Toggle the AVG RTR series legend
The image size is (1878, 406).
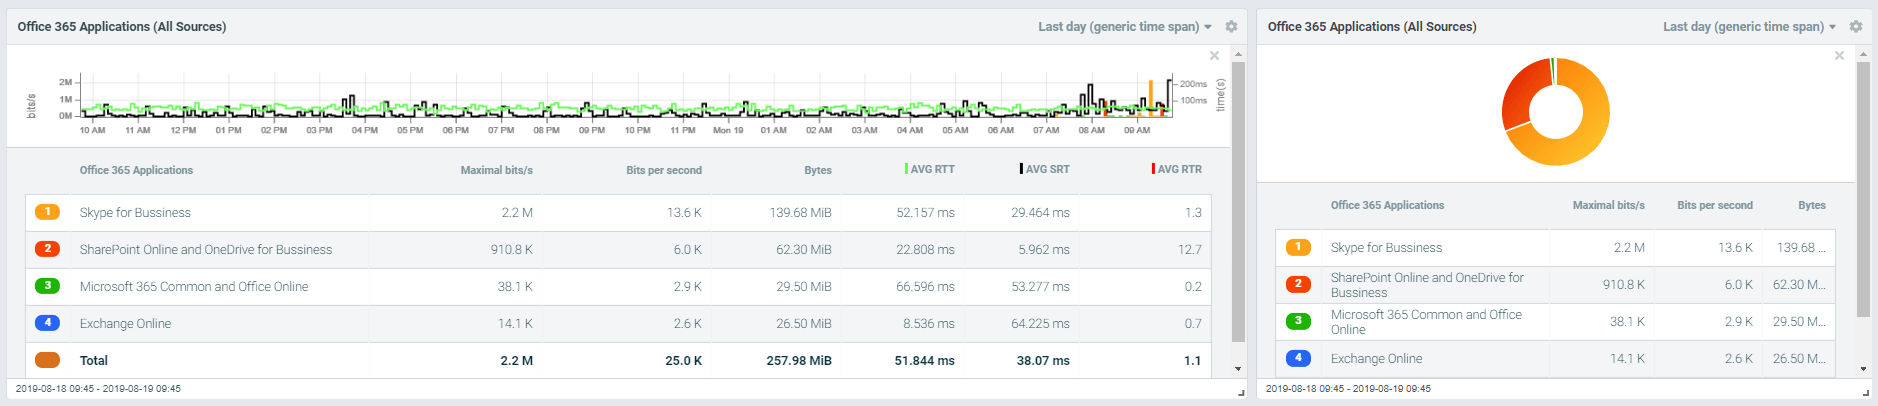(x=1177, y=169)
